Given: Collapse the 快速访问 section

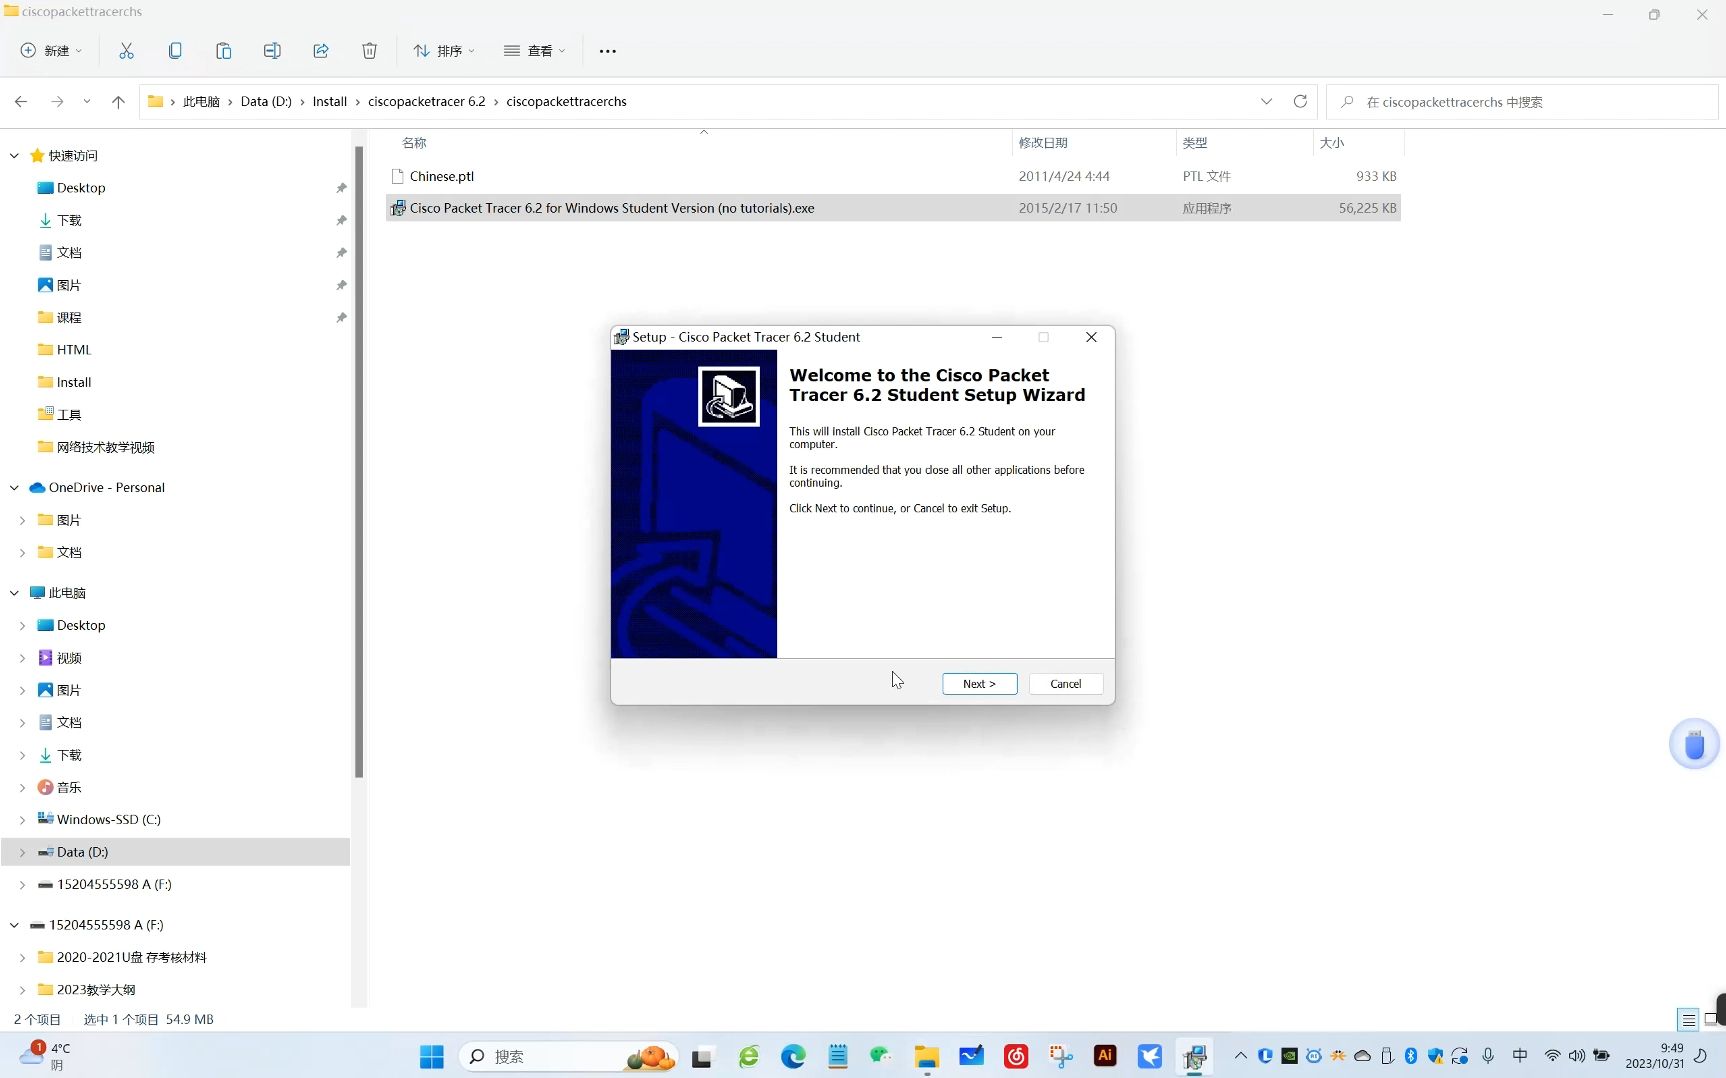Looking at the screenshot, I should (x=14, y=156).
